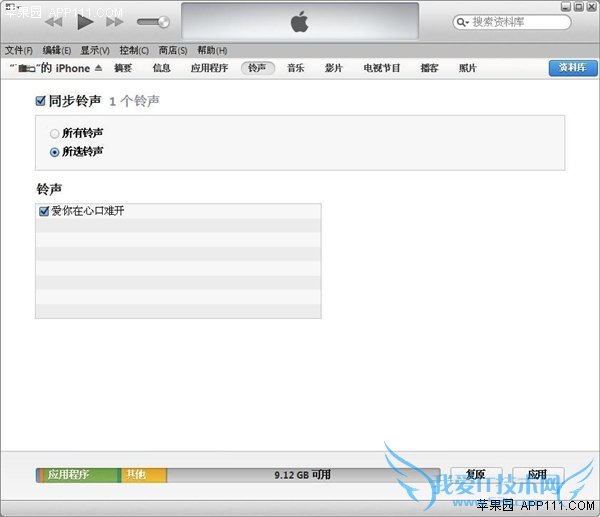Screen dimensions: 600x517
Task: Toggle the 同步铃声 (Sync Ringtones) checkbox
Action: click(x=40, y=101)
